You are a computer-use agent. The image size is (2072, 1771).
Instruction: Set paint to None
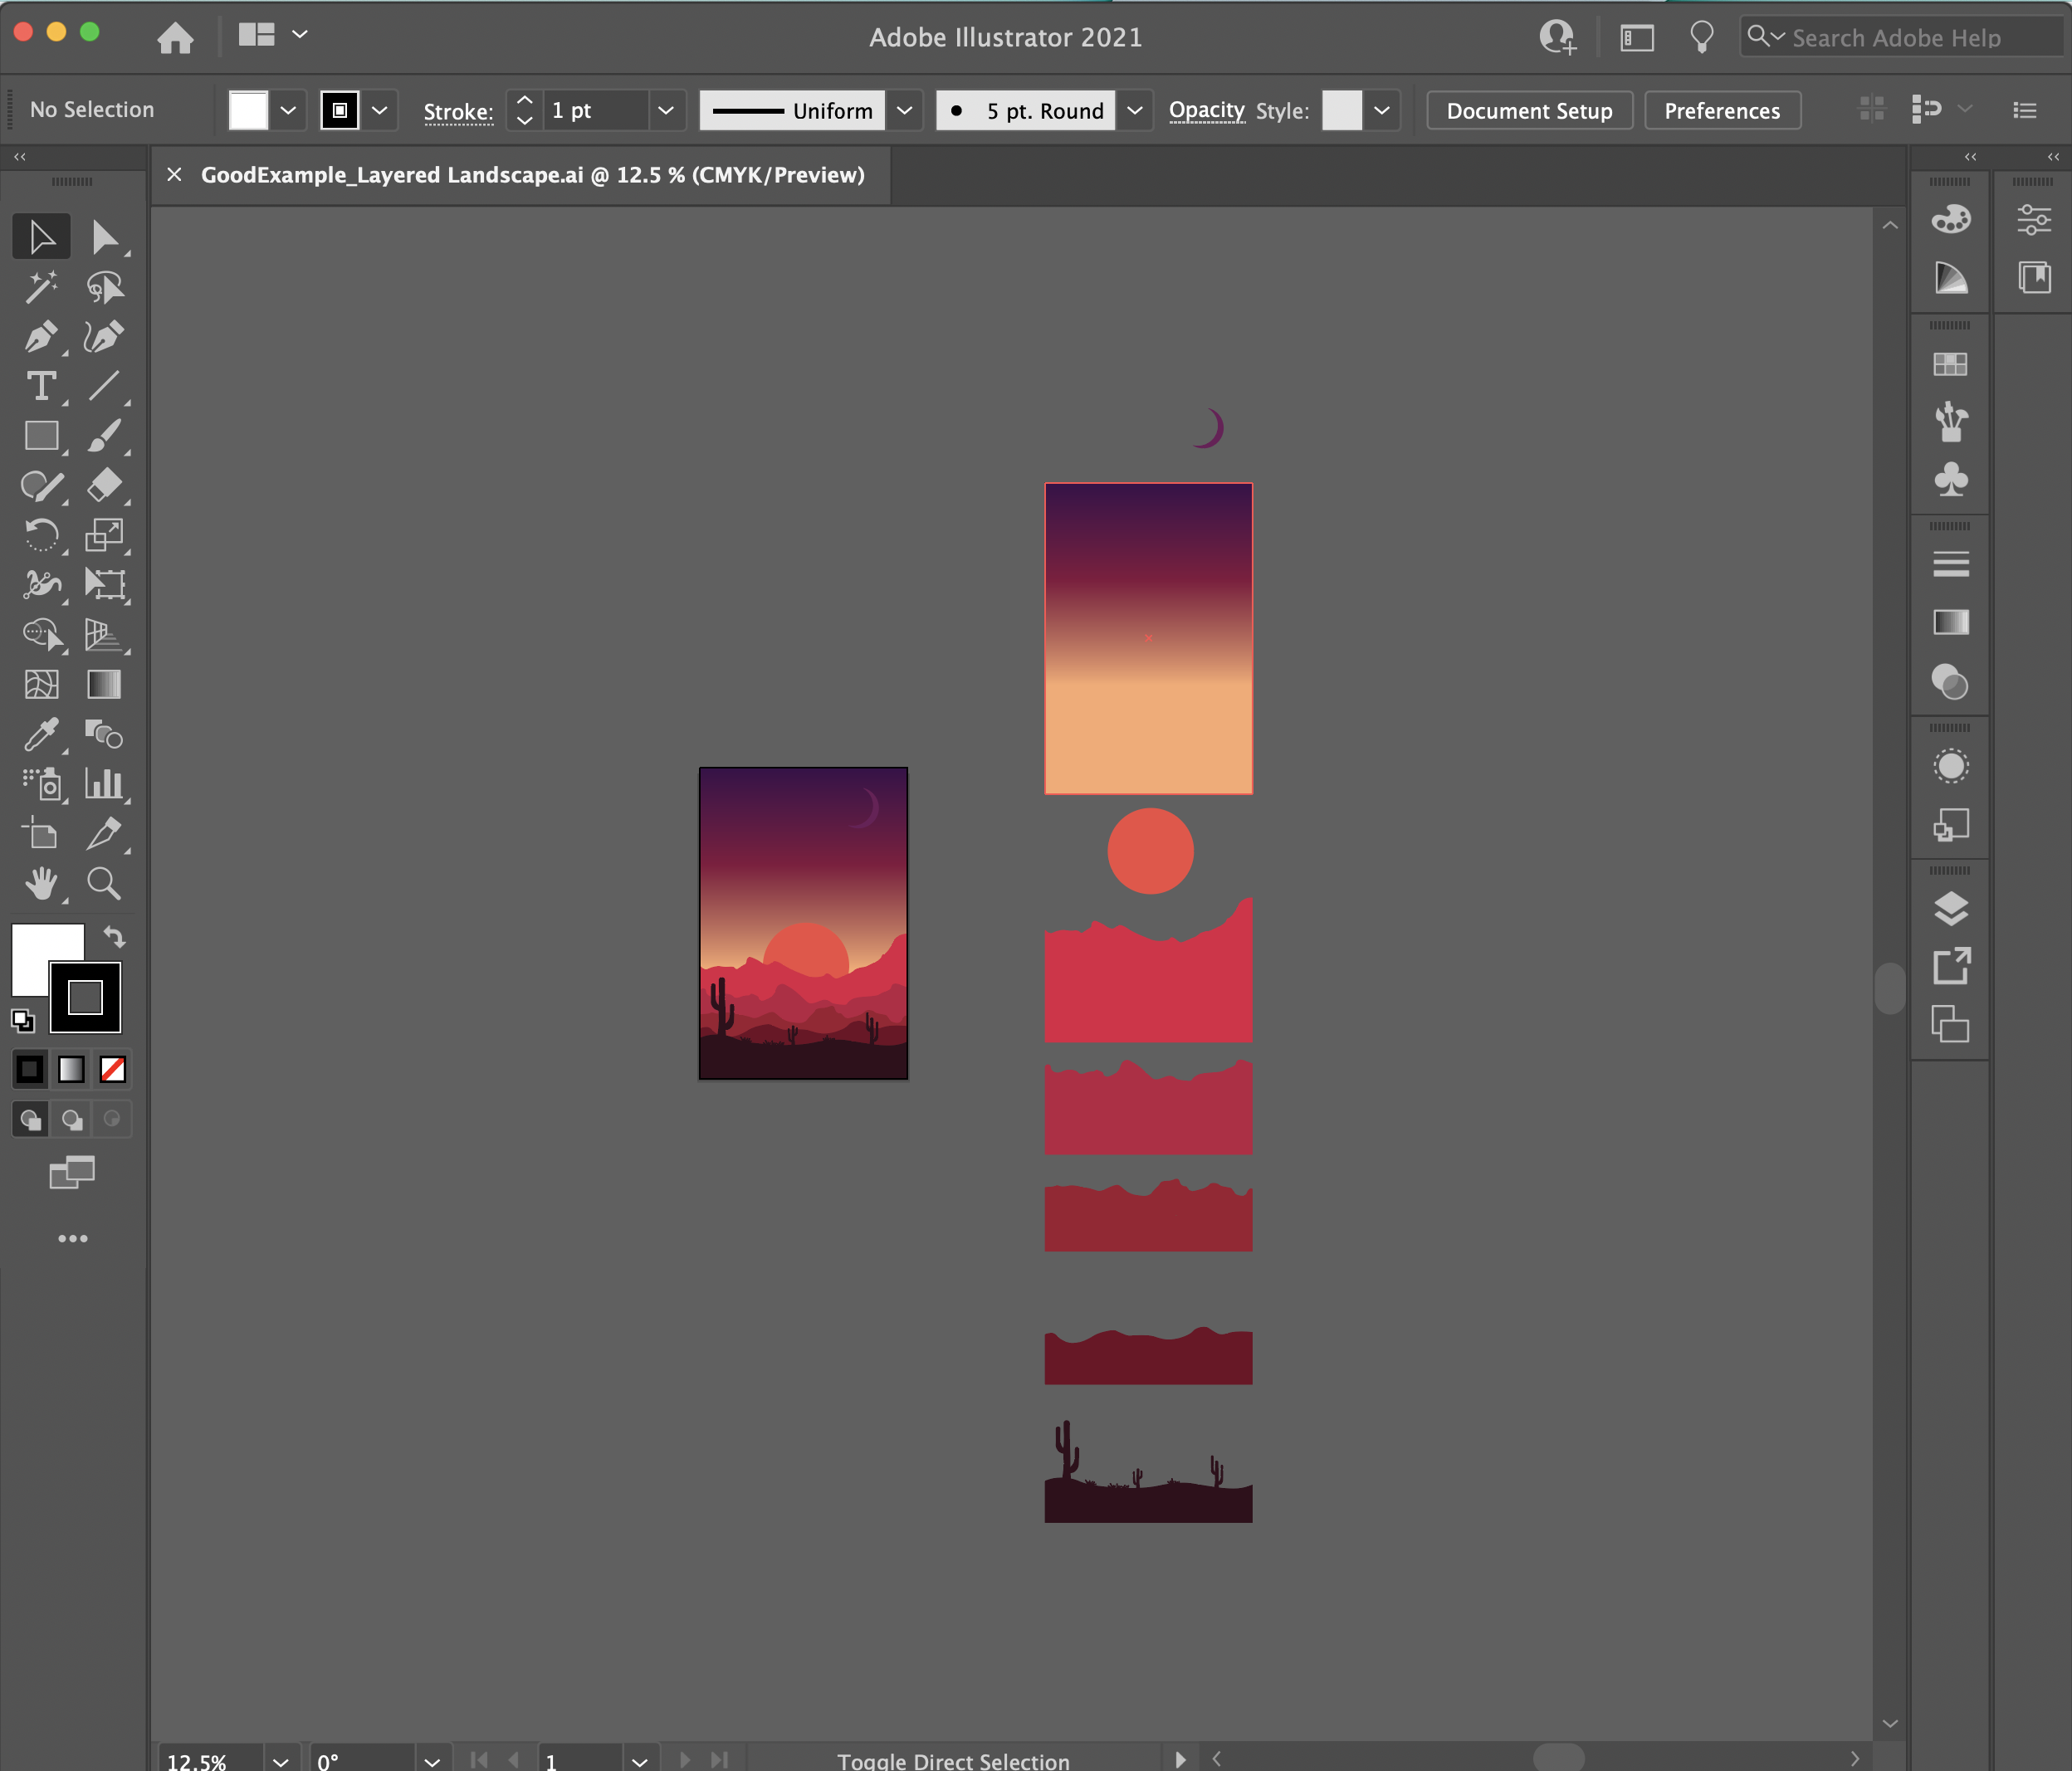113,1070
